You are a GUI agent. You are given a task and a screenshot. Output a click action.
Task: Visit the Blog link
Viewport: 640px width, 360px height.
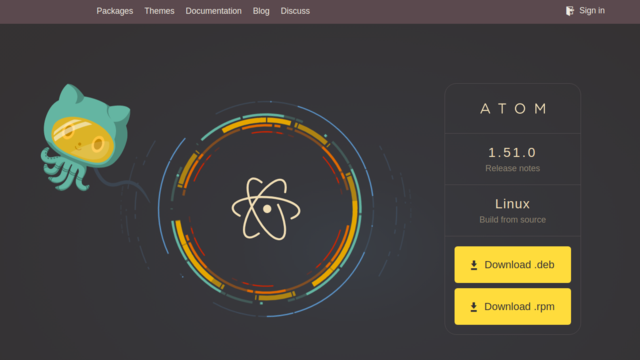(261, 11)
